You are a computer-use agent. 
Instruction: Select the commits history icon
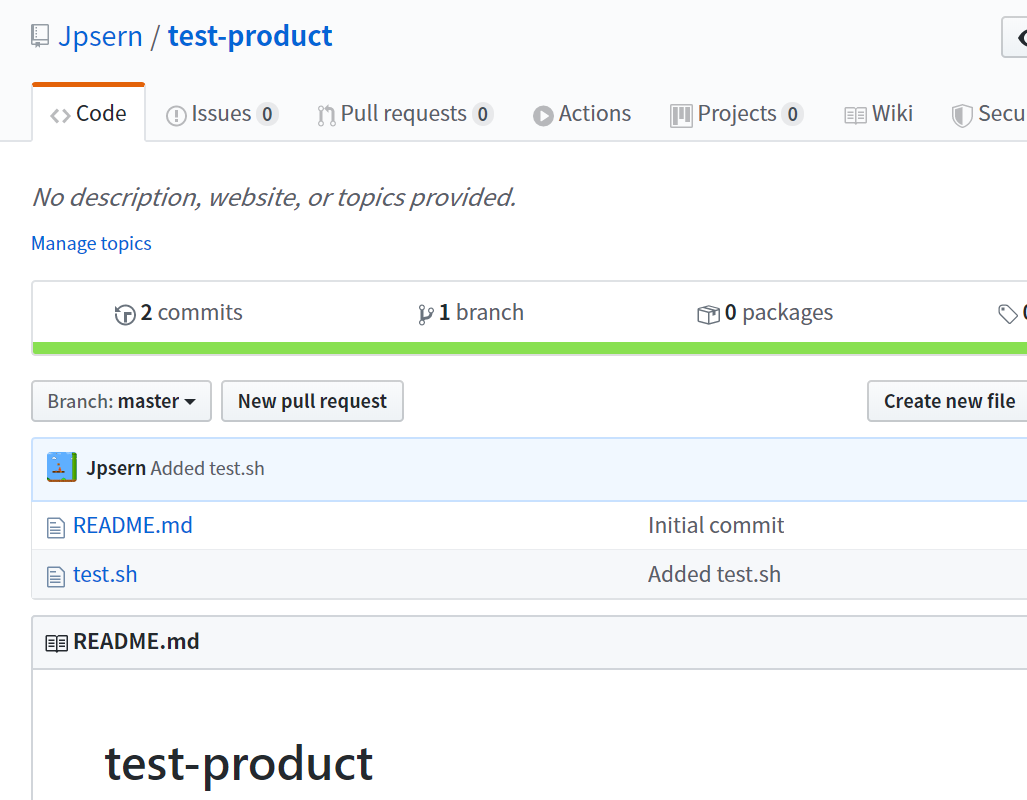(125, 313)
